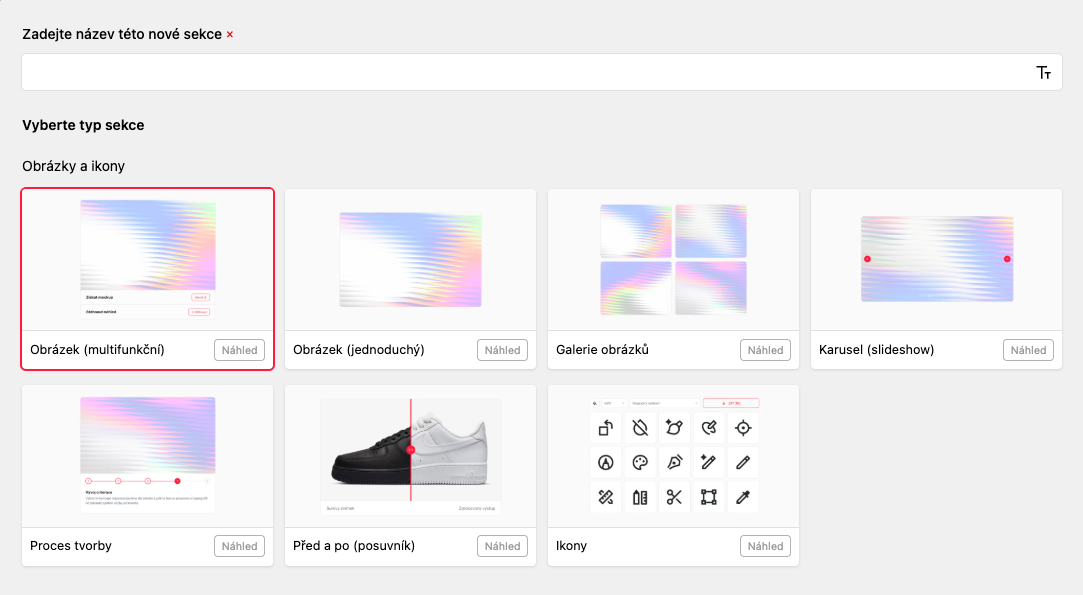1083x595 pixels.
Task: Select the Obrázek (jednoduchý) section type
Action: coord(410,279)
